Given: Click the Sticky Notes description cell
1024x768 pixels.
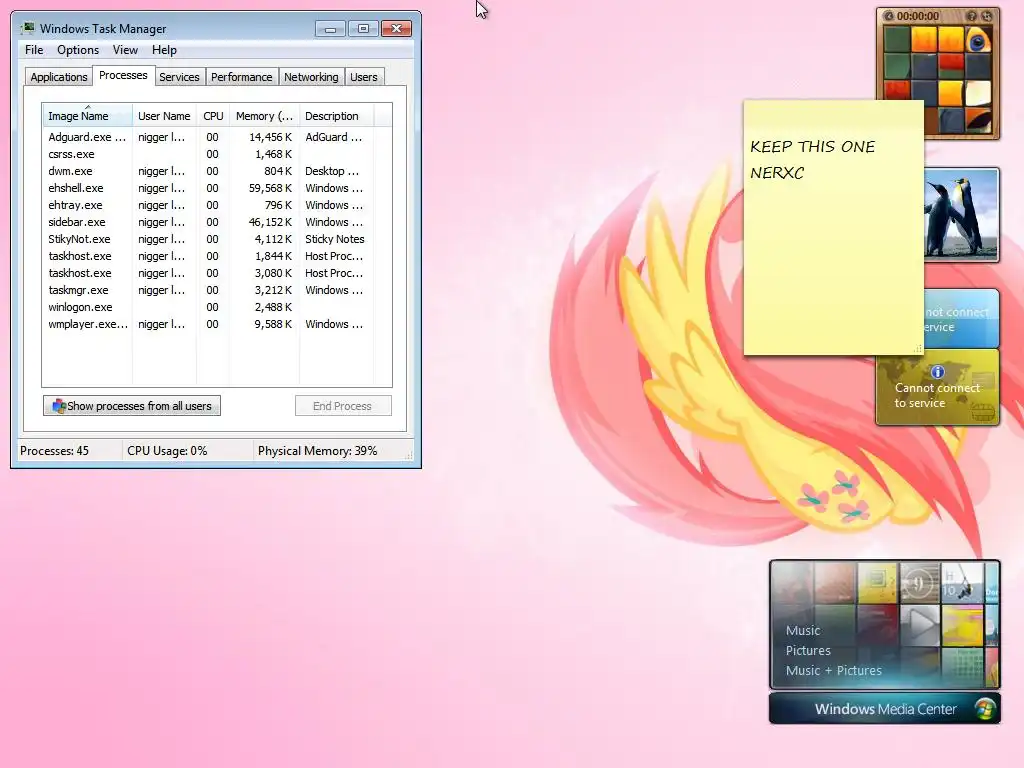Looking at the screenshot, I should click(x=334, y=239).
